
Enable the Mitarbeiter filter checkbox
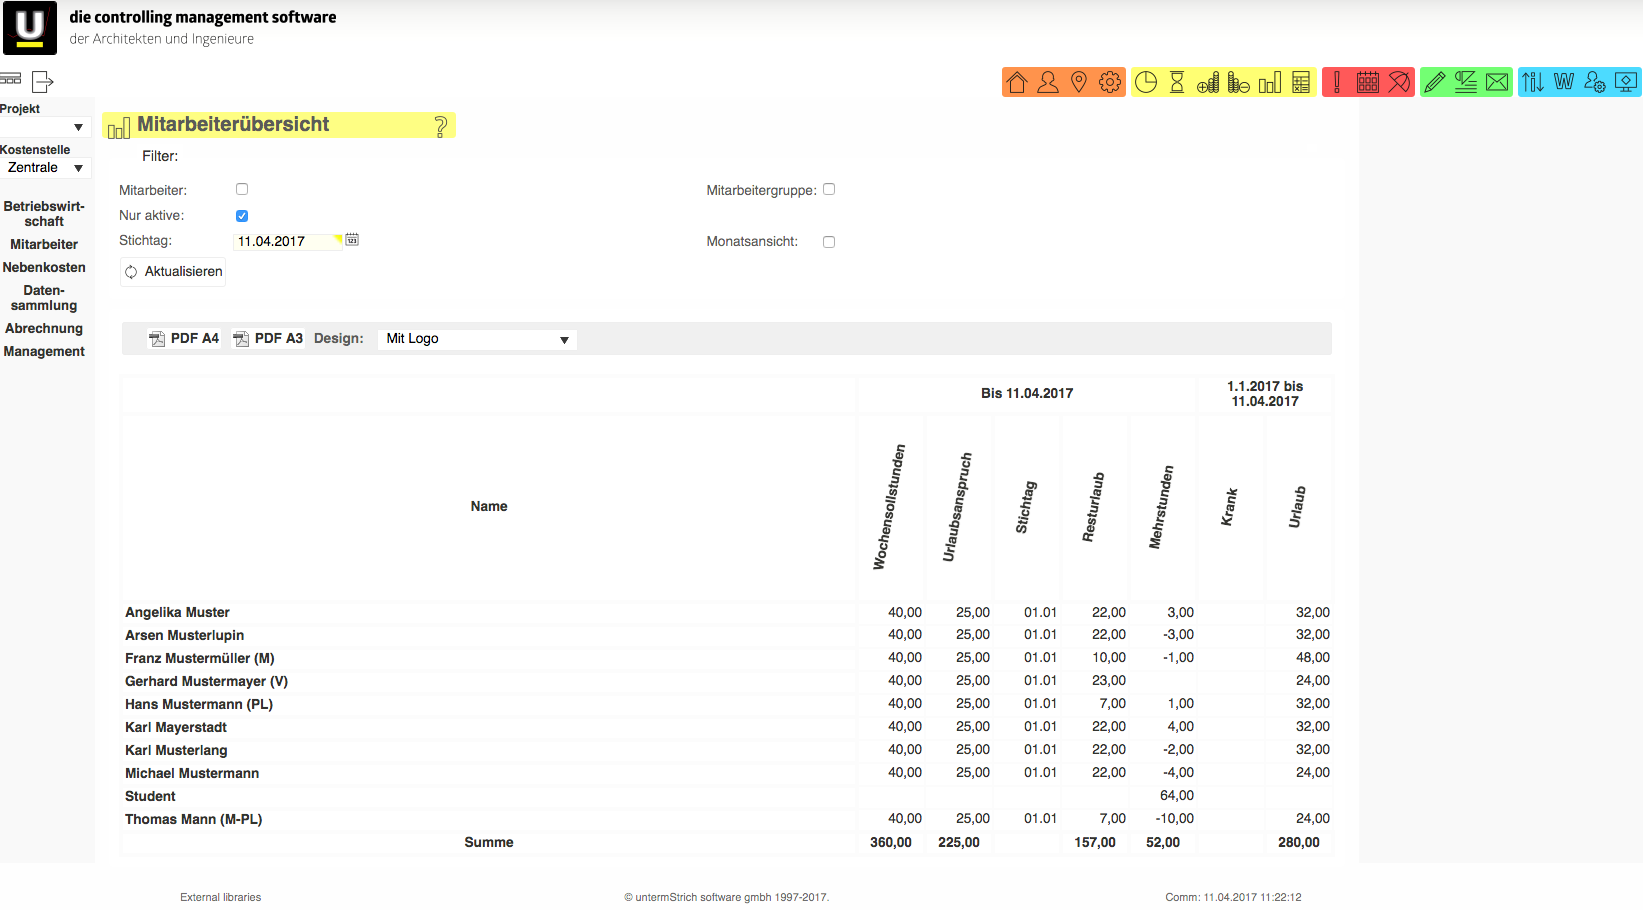pyautogui.click(x=242, y=189)
